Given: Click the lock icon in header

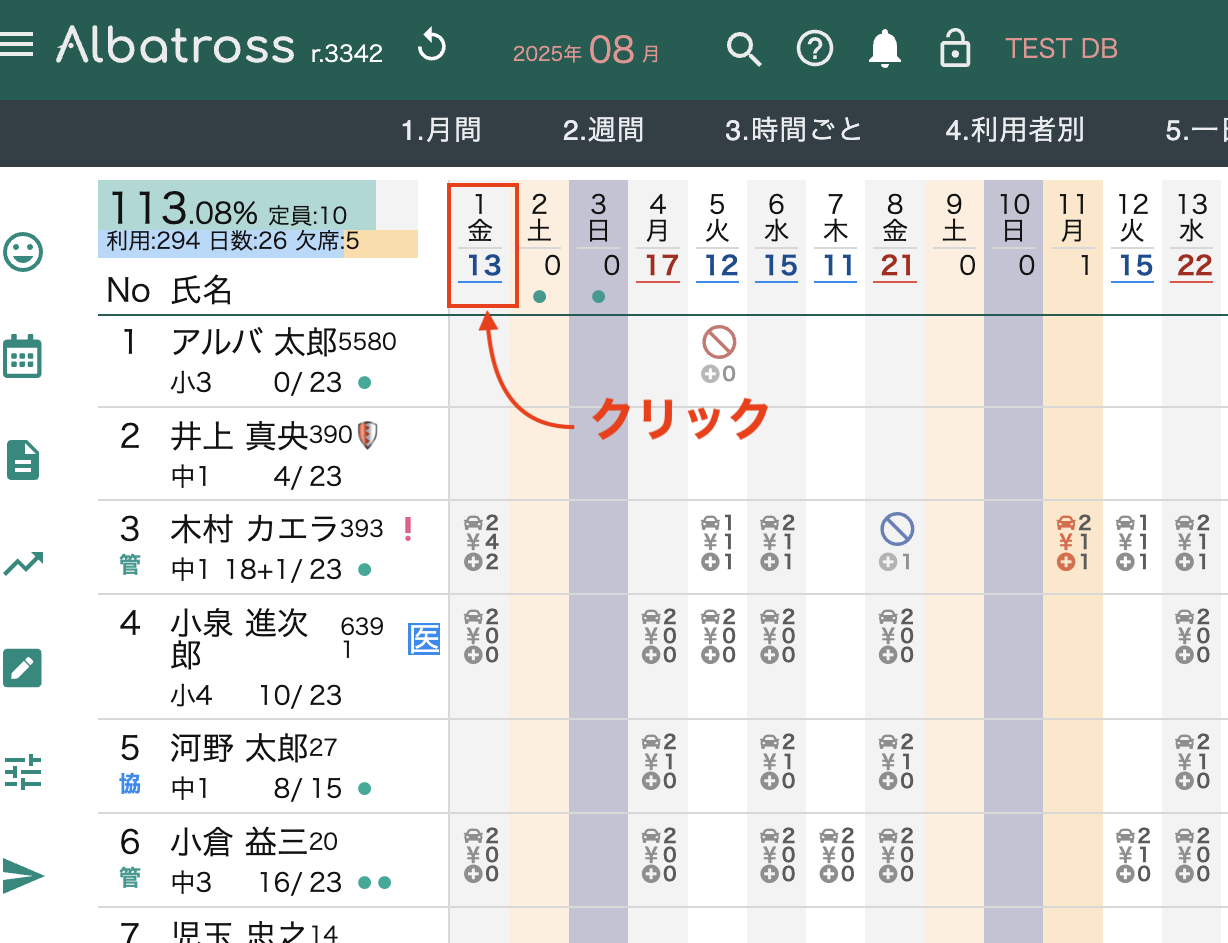Looking at the screenshot, I should [x=955, y=48].
